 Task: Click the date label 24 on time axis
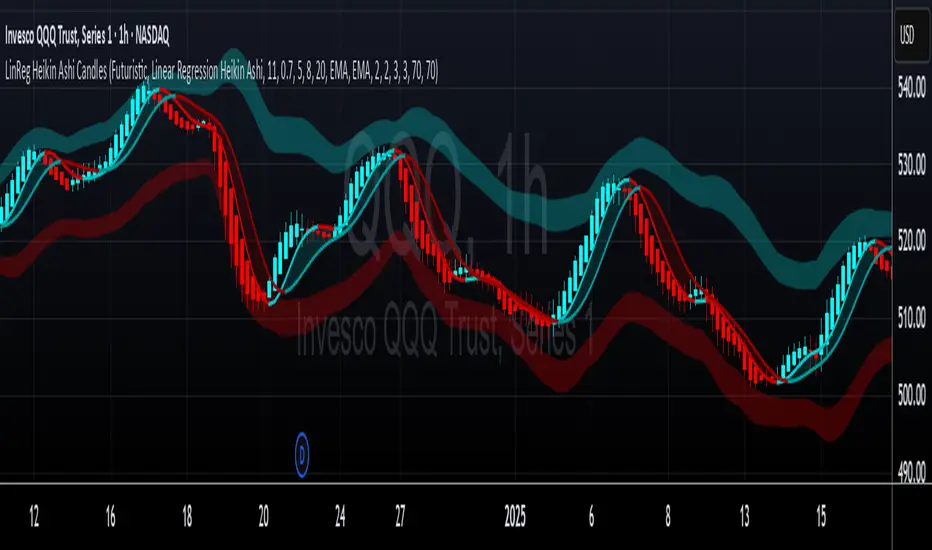coord(340,517)
